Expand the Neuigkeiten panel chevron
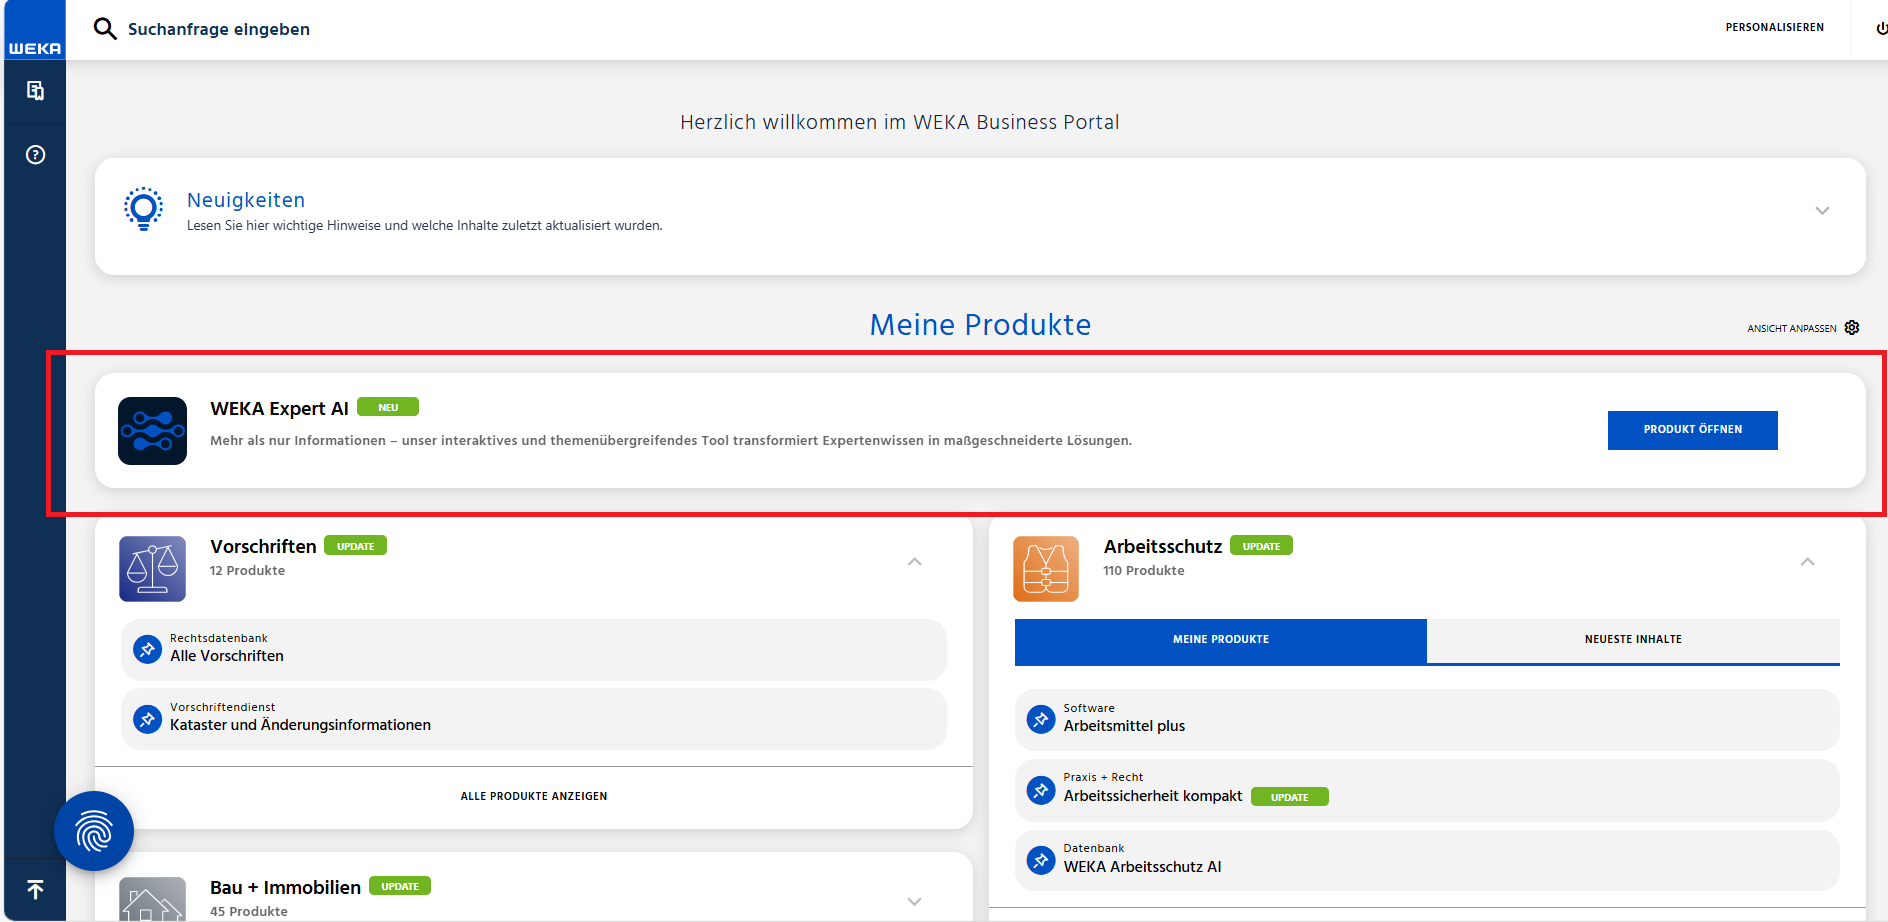The image size is (1888, 922). pyautogui.click(x=1822, y=211)
